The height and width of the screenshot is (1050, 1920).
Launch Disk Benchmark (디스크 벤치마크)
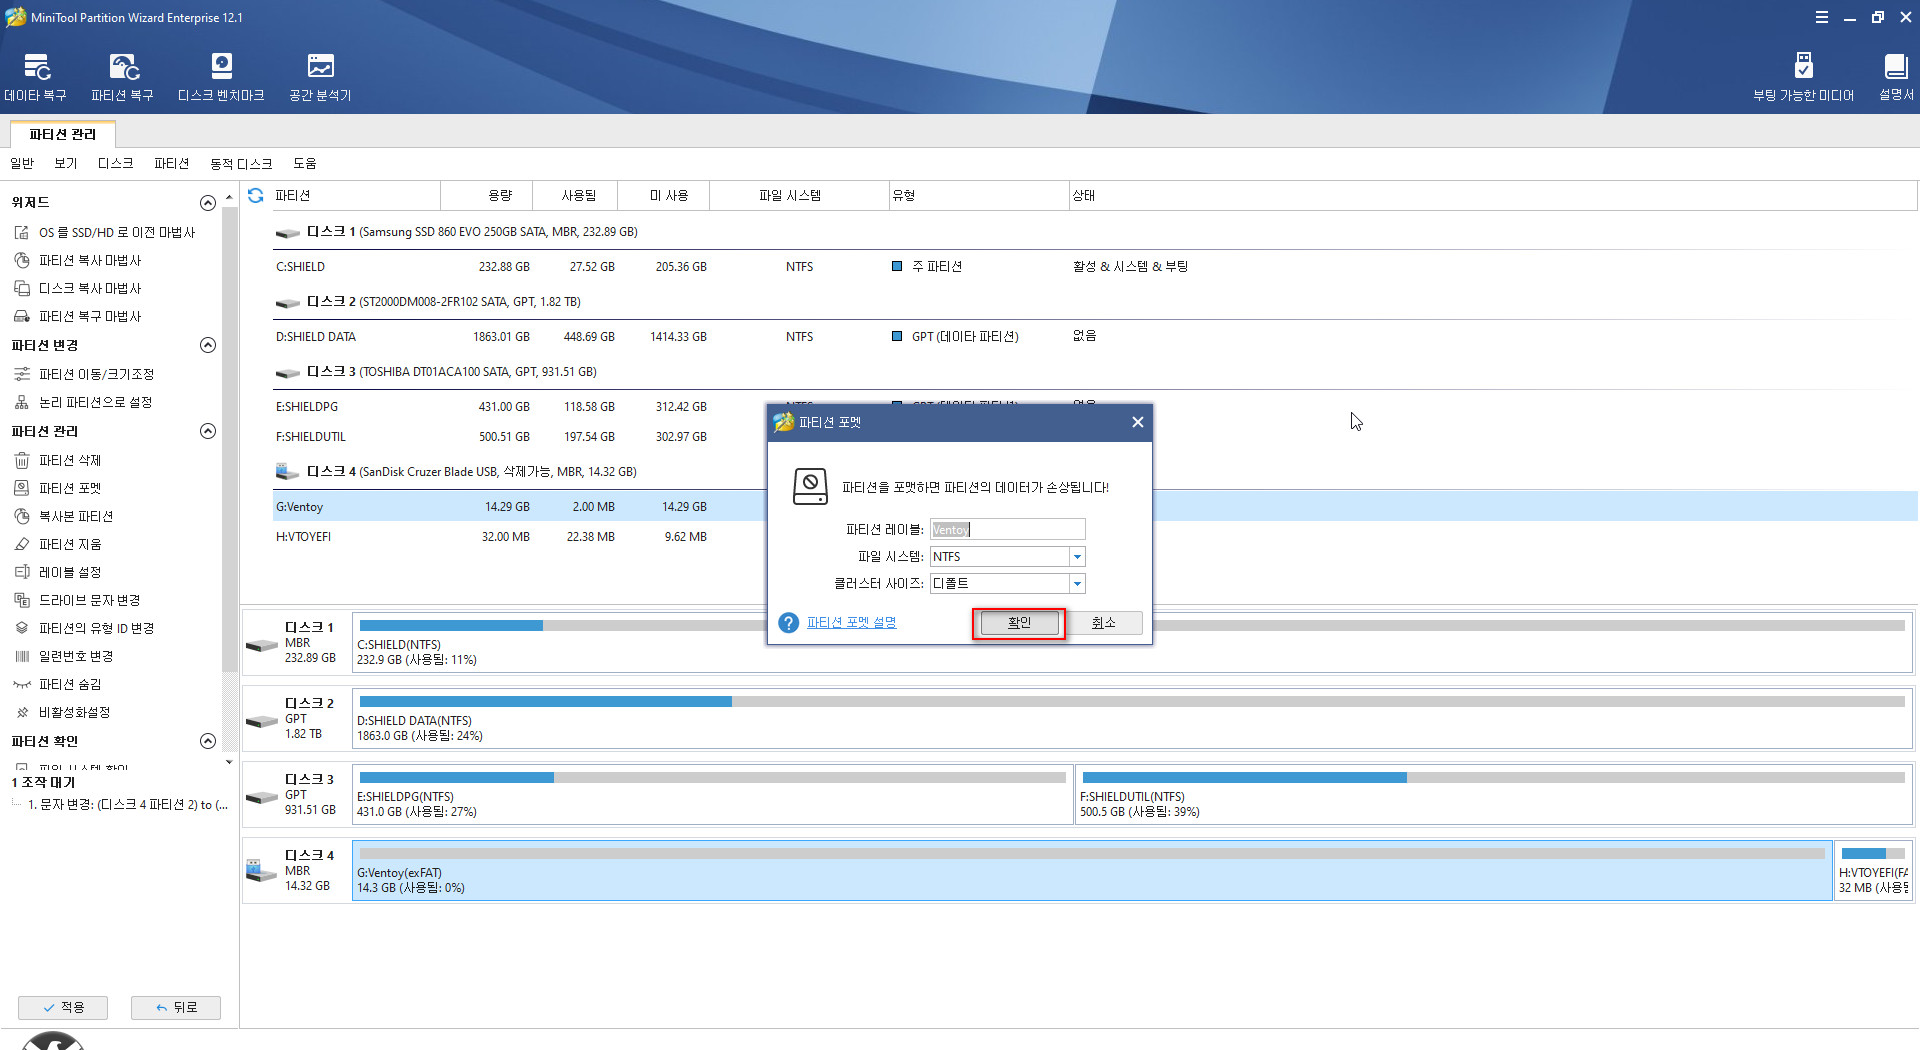tap(221, 78)
